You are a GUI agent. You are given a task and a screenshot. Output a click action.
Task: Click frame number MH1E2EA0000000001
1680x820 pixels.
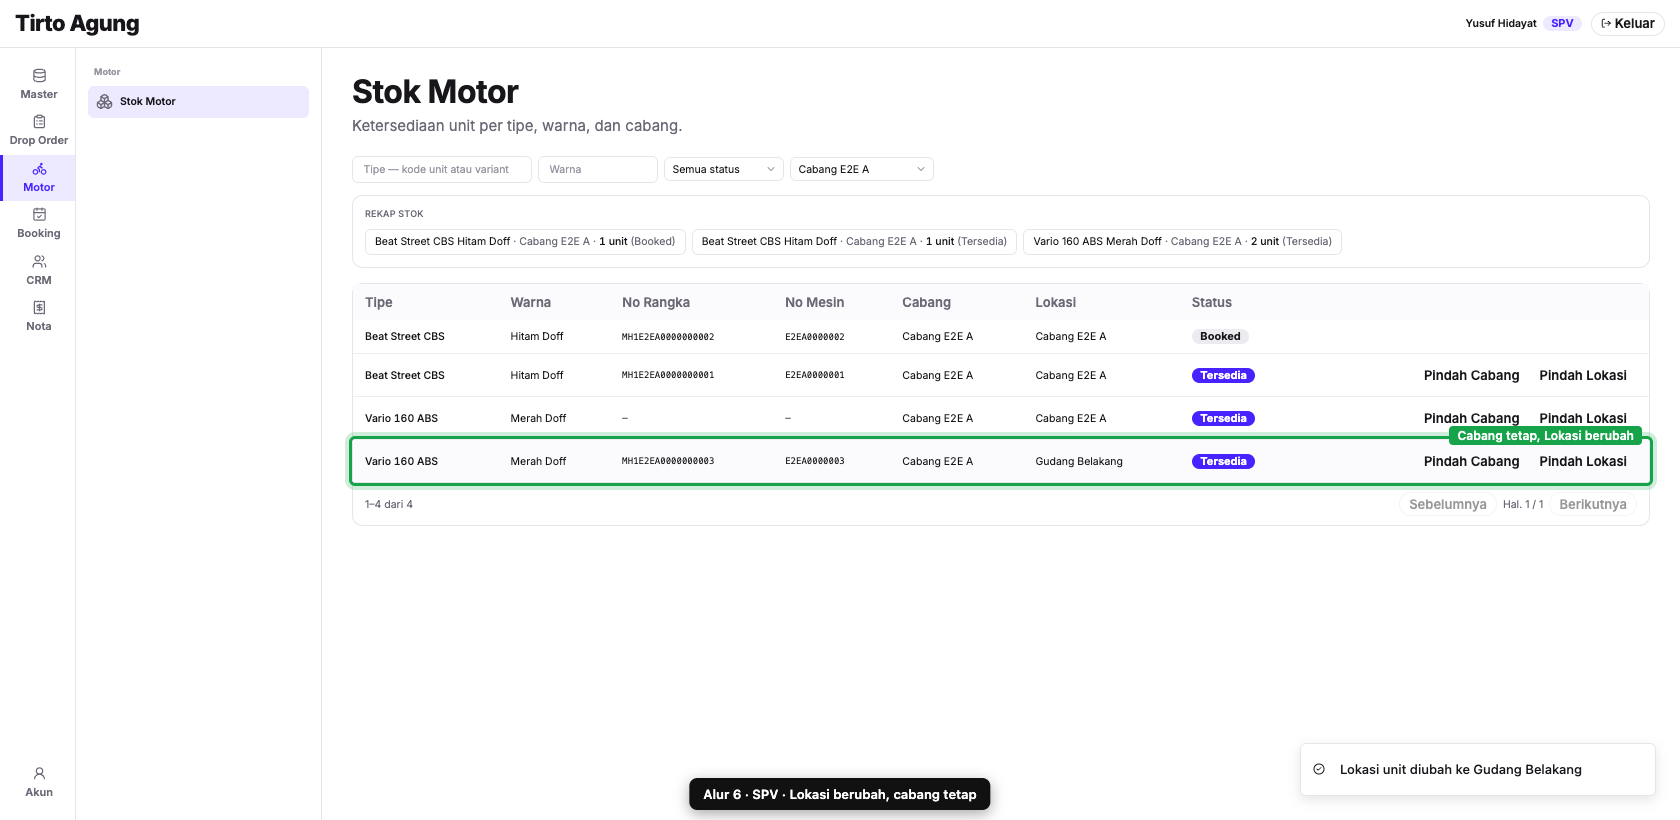[x=668, y=375]
